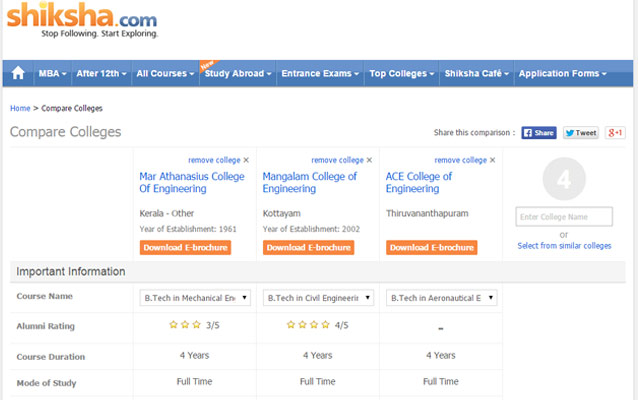Open B.Tech in Aeronautical course dropdown

click(441, 298)
